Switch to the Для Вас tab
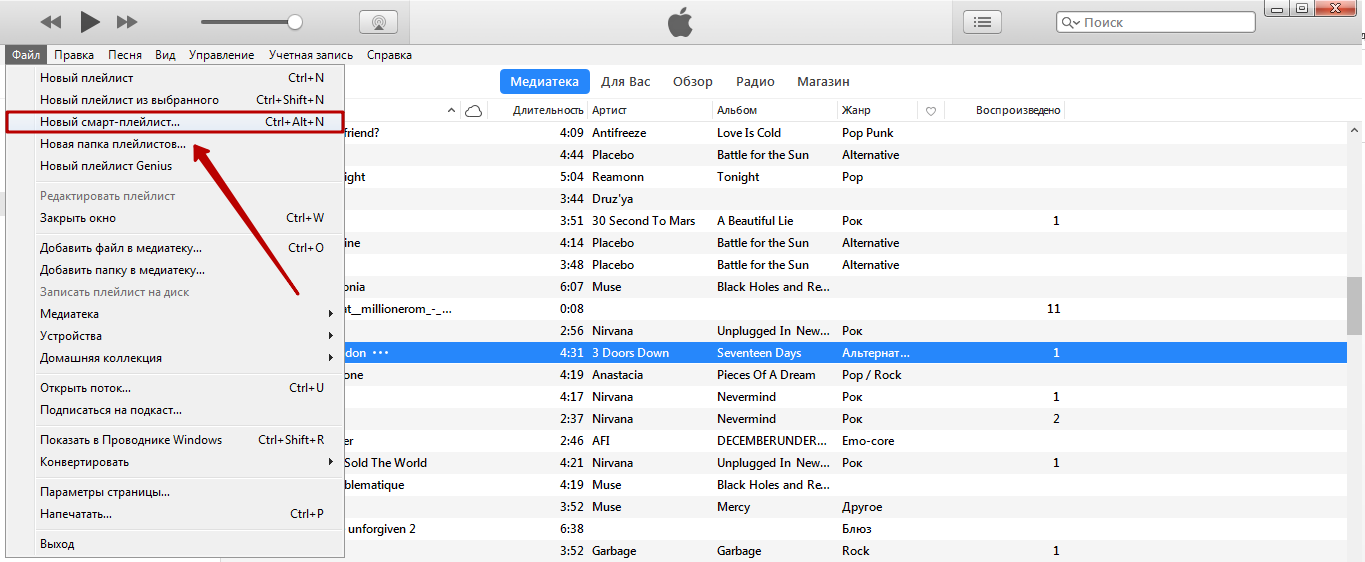 click(626, 82)
